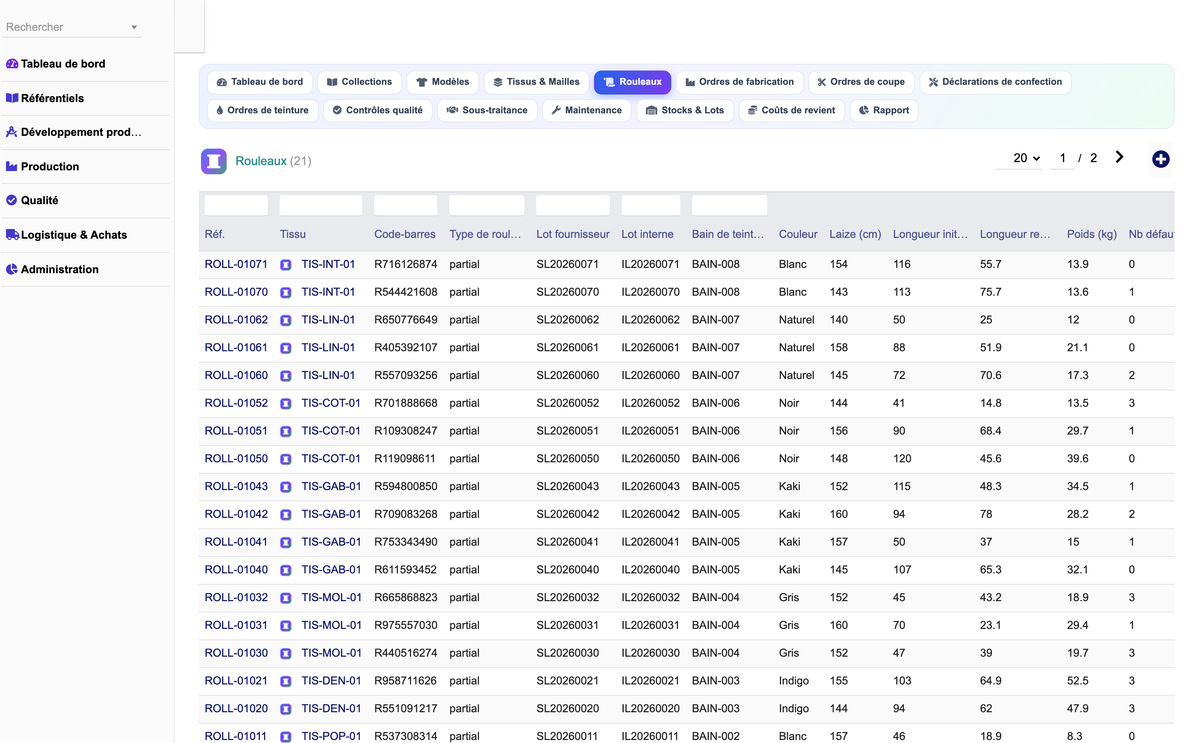Viewport: 1200px width, 743px height.
Task: Switch to the Tissus & Mailles tab
Action: tap(536, 82)
